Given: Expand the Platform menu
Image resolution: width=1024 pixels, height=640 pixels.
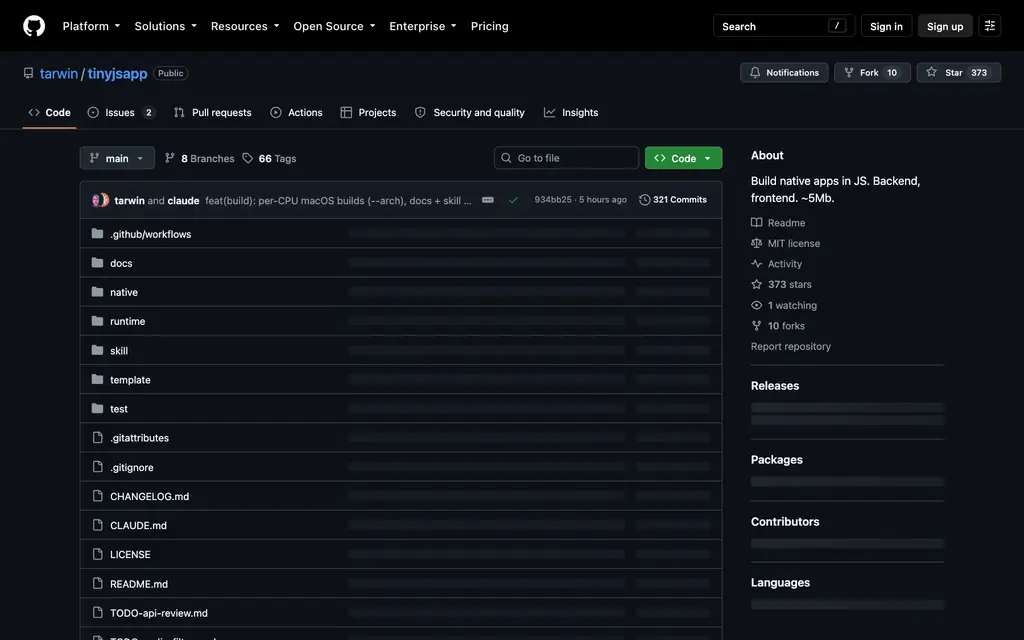Looking at the screenshot, I should [x=91, y=26].
